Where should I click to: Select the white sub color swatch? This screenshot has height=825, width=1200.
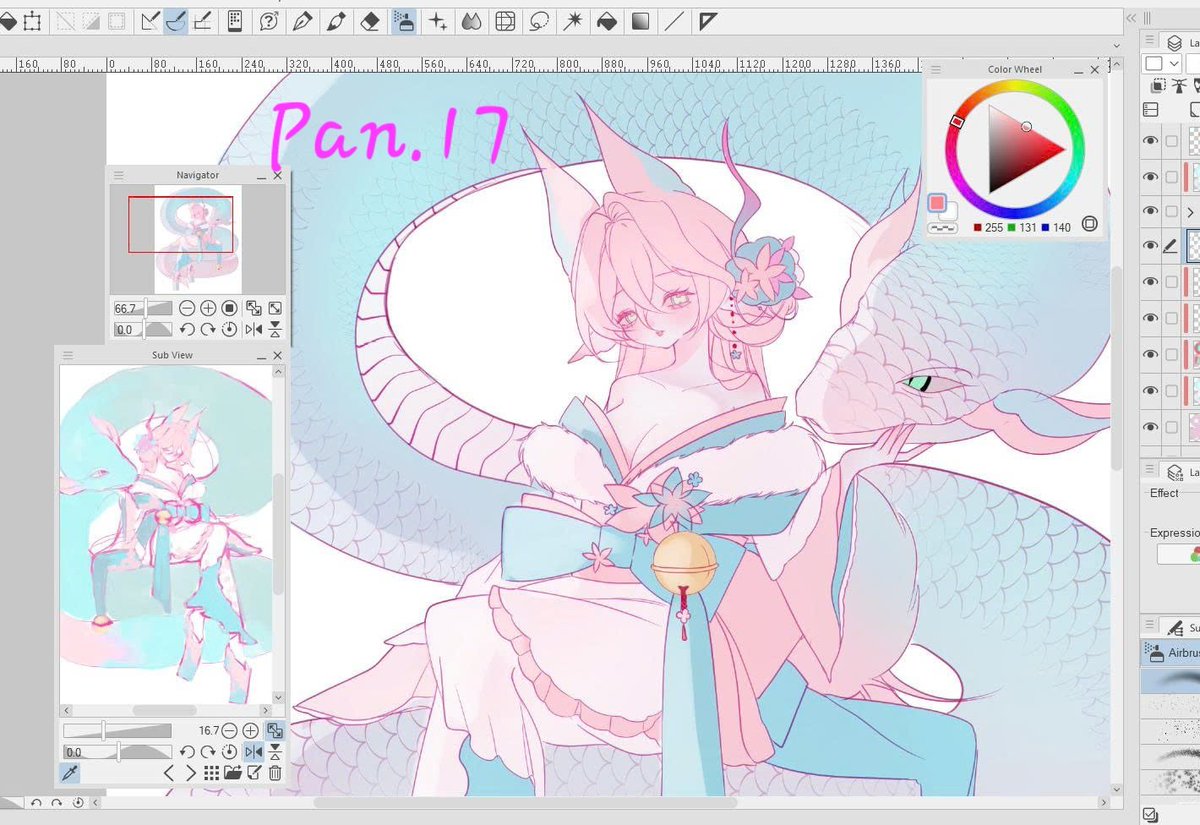point(951,210)
